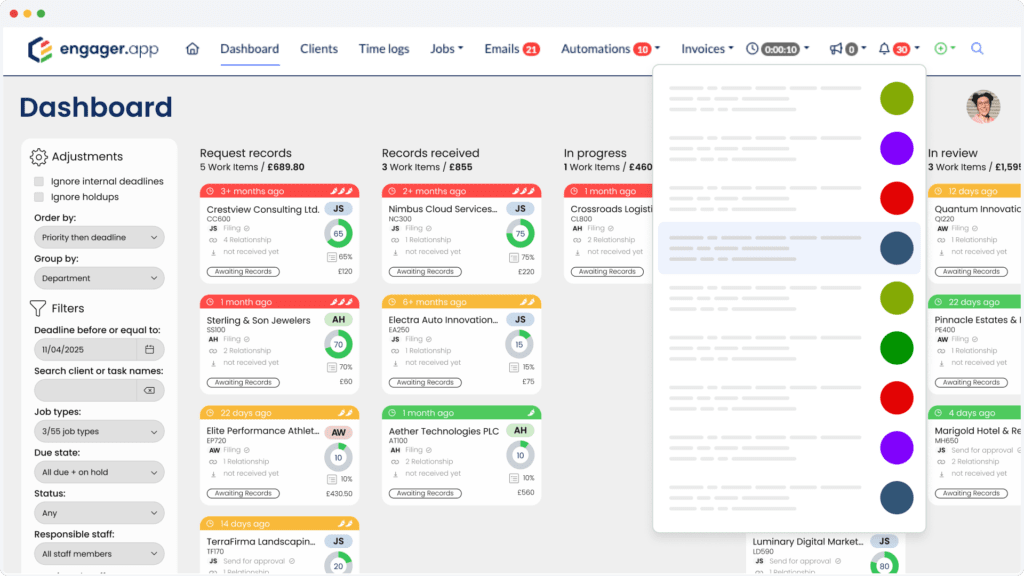Click the JS badge on Electra Auto Innovation card
1024x576 pixels.
pyautogui.click(x=520, y=319)
